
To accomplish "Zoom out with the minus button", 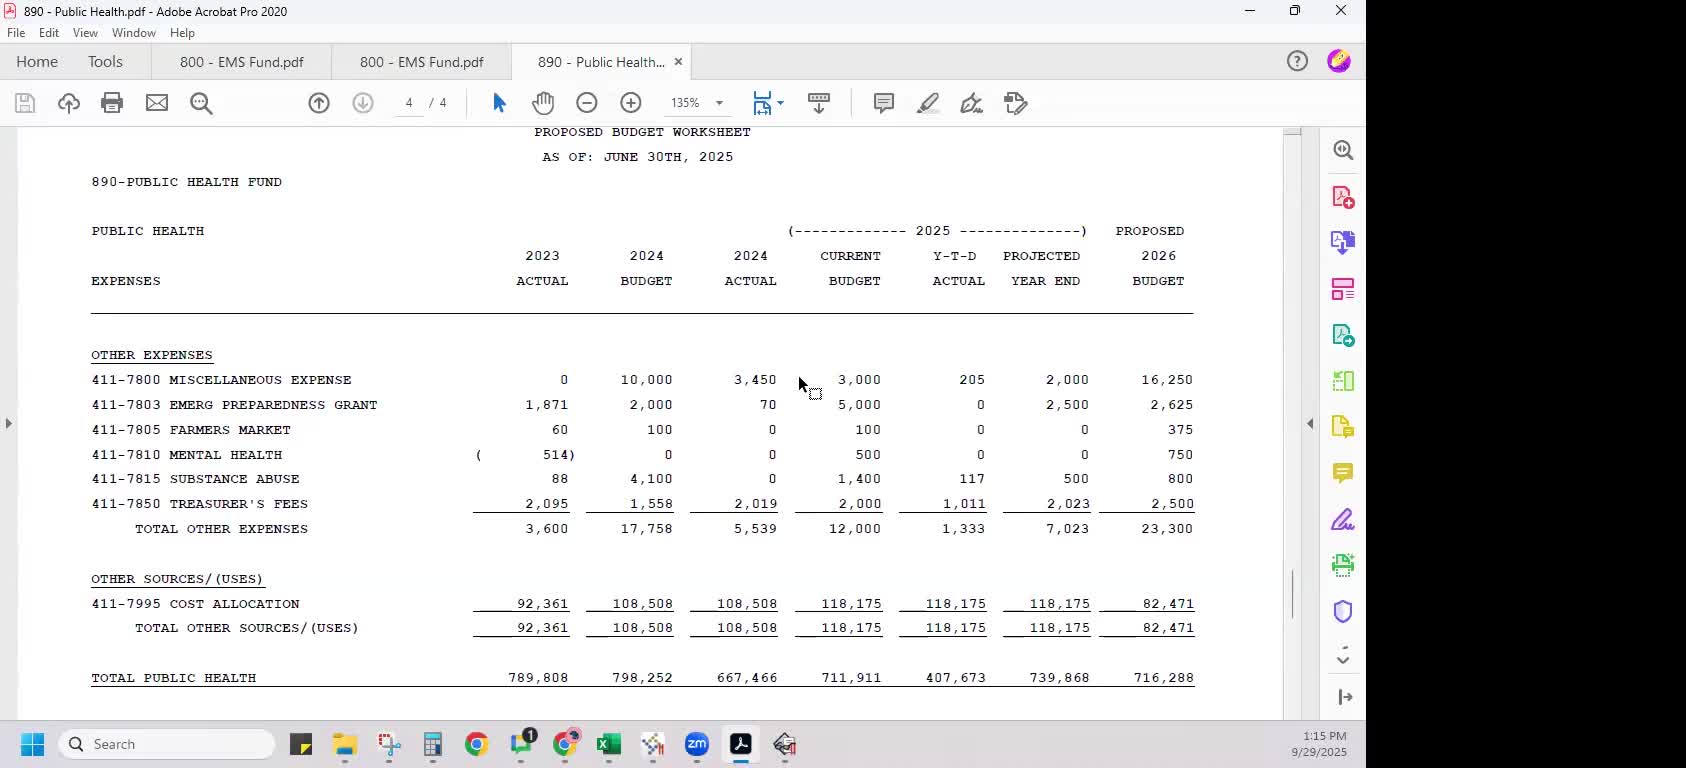I will click(x=587, y=103).
